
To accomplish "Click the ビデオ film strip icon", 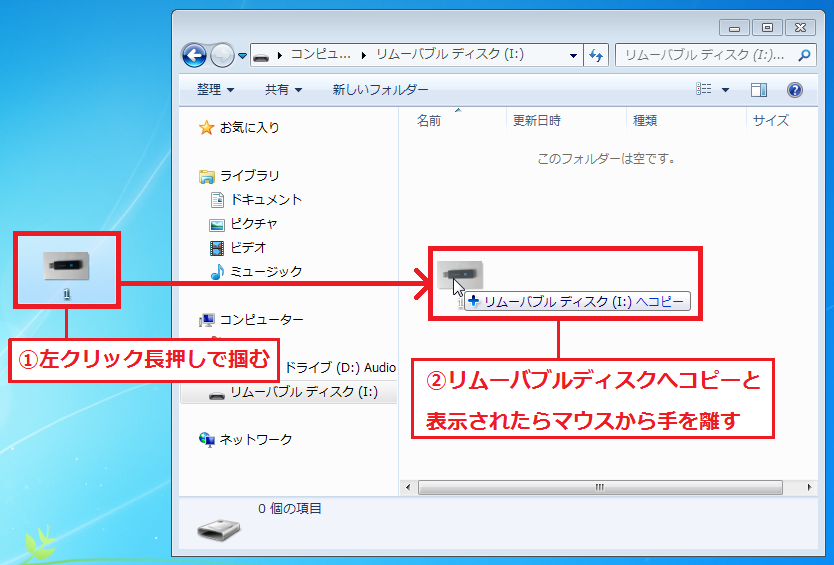I will click(217, 248).
